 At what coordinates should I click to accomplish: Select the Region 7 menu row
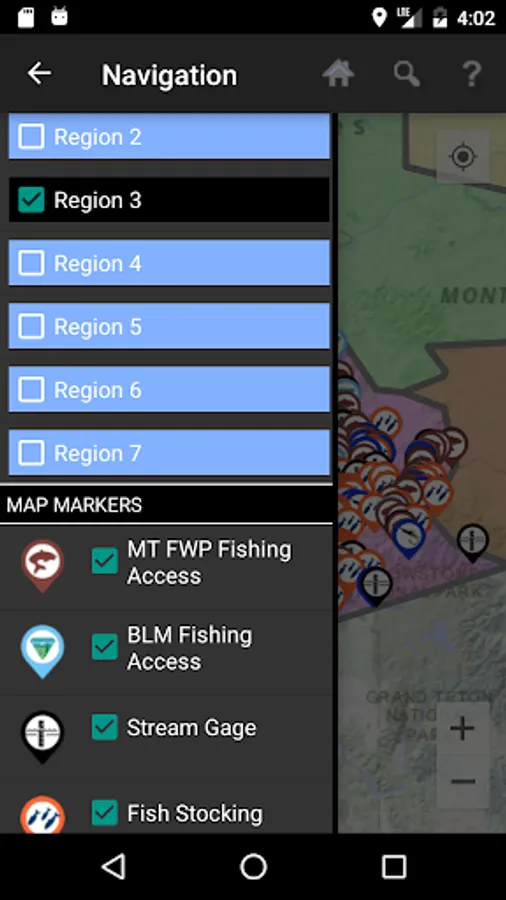point(169,453)
